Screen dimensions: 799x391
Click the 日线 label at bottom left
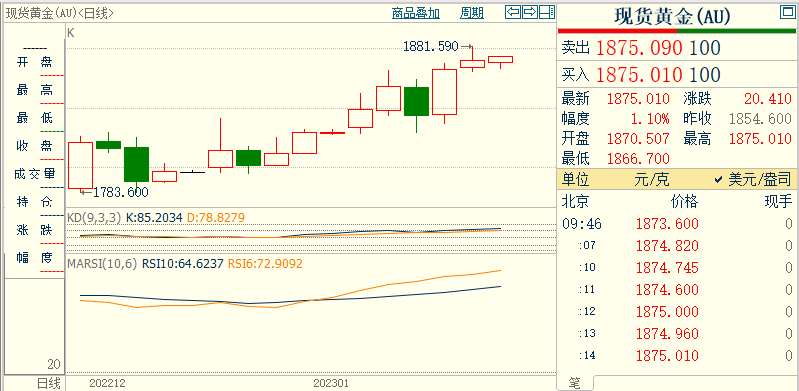pyautogui.click(x=48, y=383)
